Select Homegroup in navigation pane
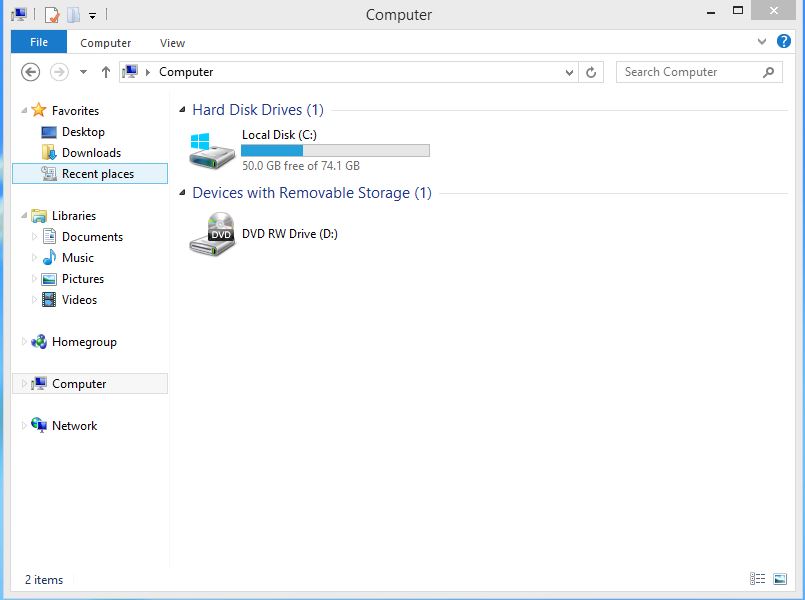Screen dimensions: 805x600 tap(84, 342)
